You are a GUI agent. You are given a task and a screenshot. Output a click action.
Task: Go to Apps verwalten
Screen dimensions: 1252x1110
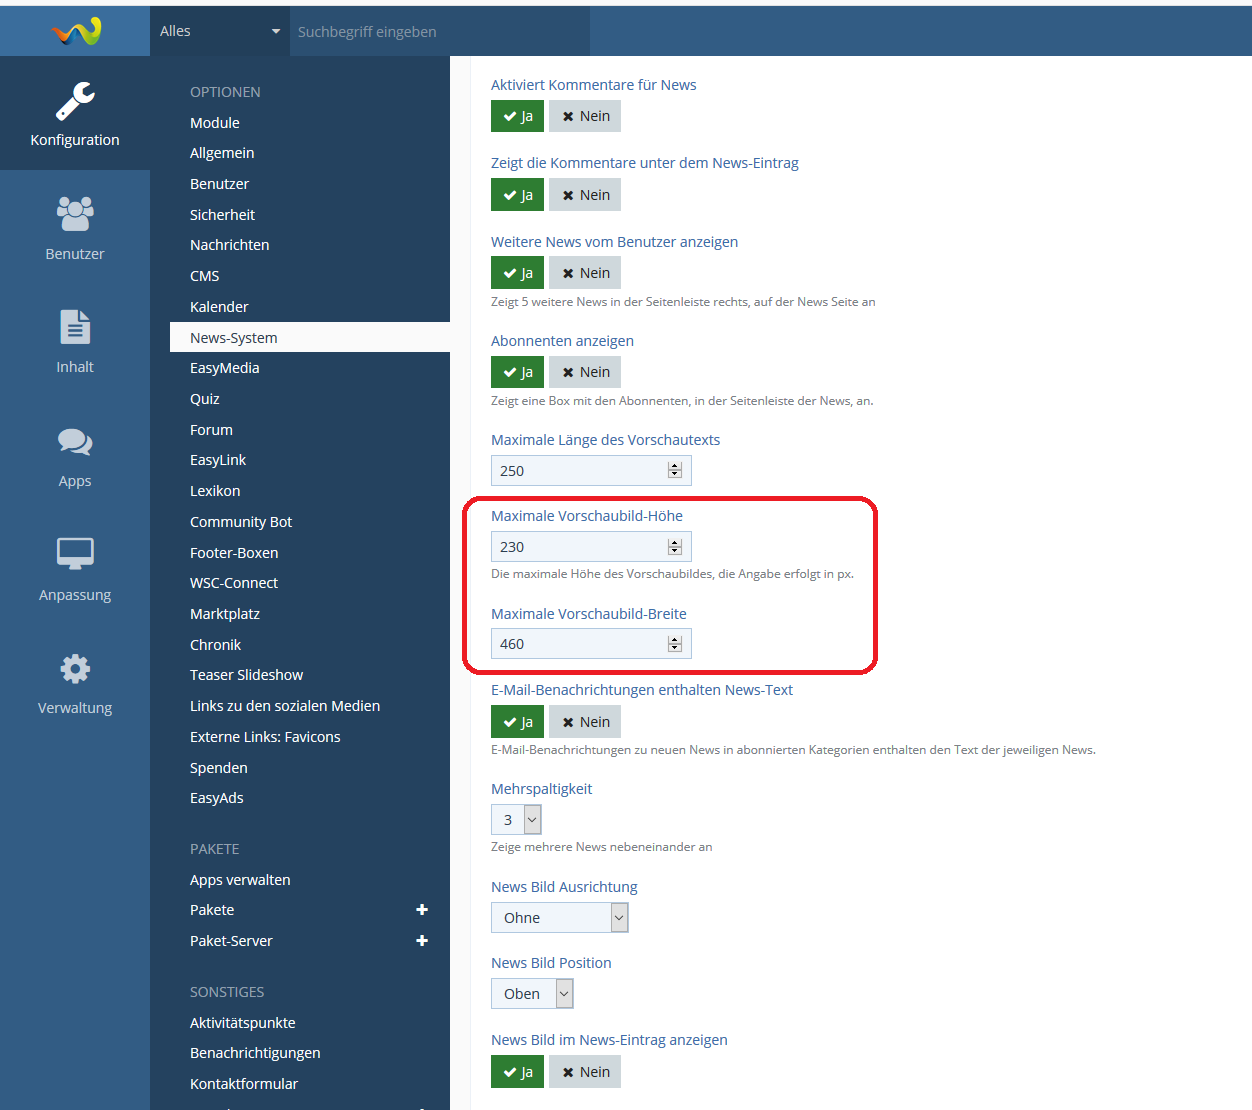click(240, 880)
